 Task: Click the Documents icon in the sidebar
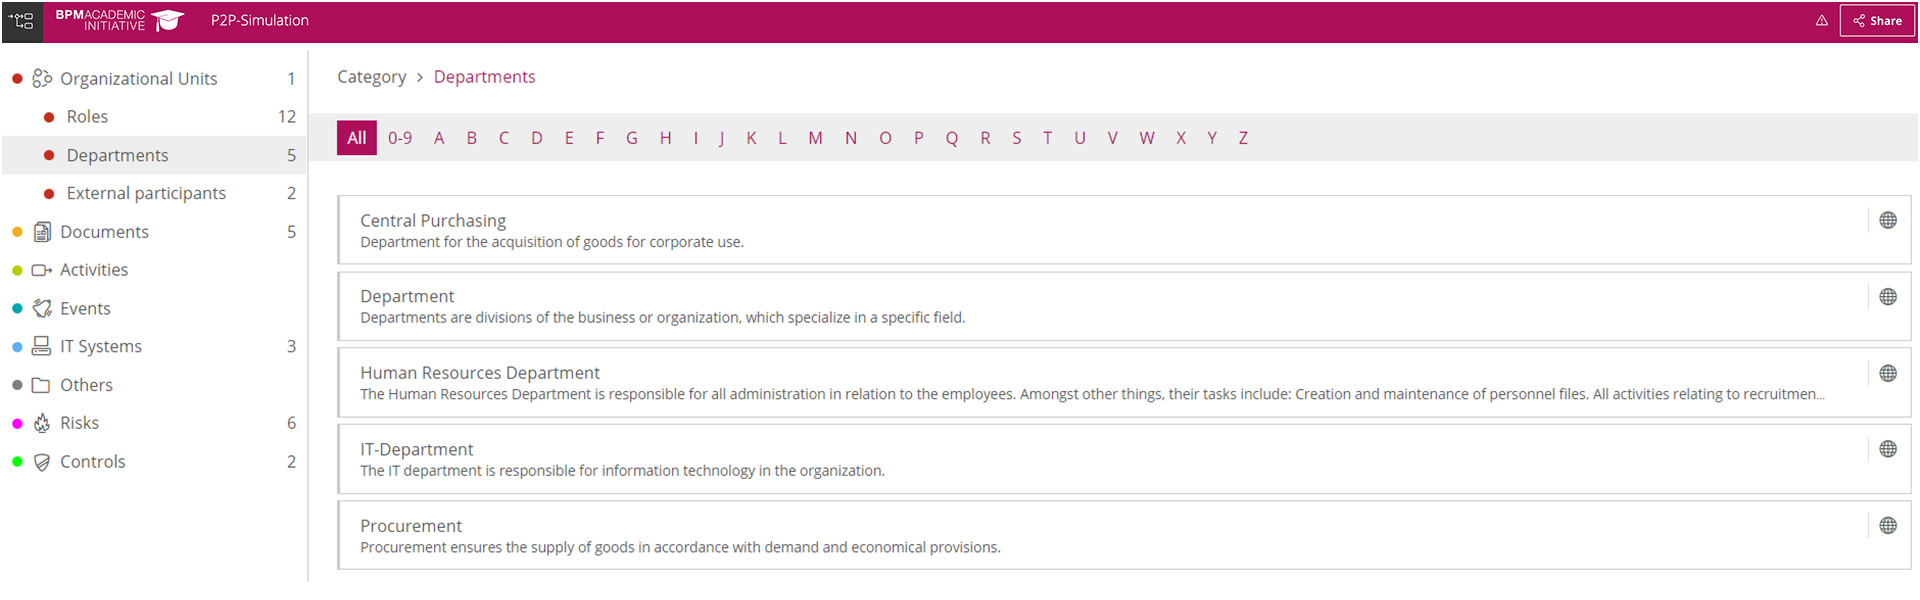click(42, 232)
